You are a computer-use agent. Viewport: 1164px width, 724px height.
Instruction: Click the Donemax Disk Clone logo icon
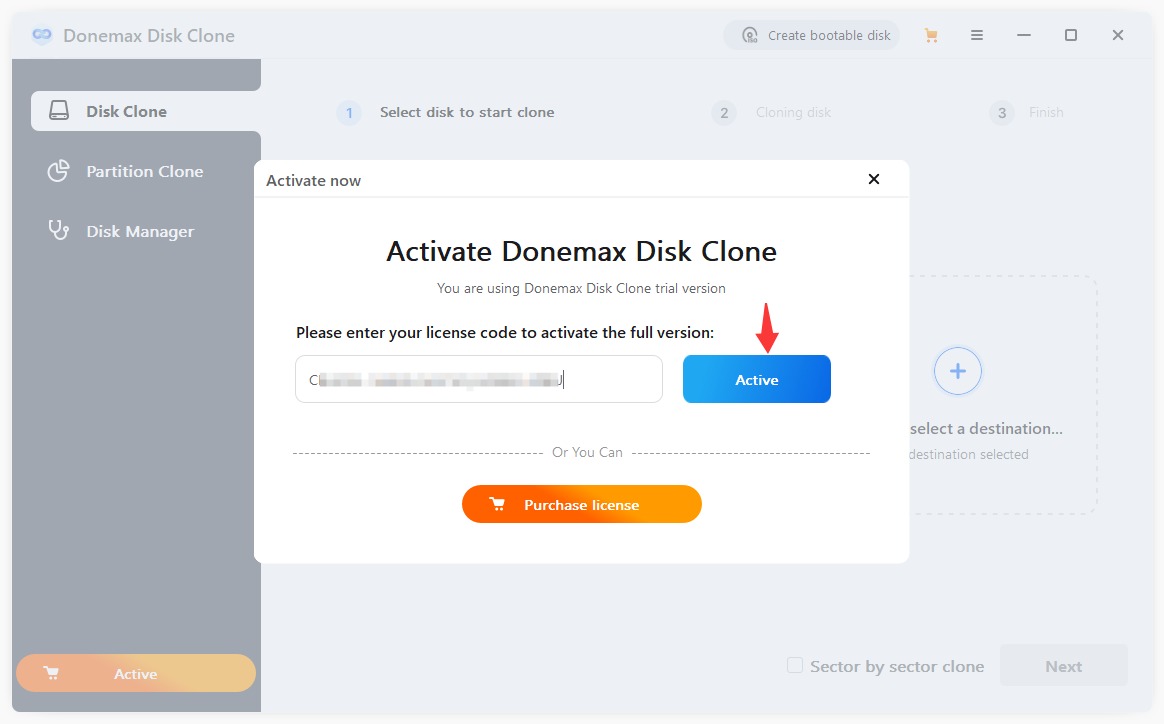coord(42,35)
